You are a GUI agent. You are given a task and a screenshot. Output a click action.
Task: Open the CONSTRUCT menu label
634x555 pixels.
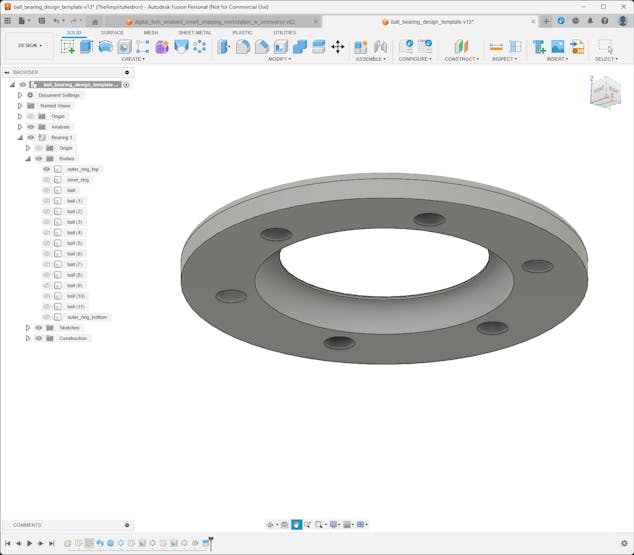coord(461,59)
